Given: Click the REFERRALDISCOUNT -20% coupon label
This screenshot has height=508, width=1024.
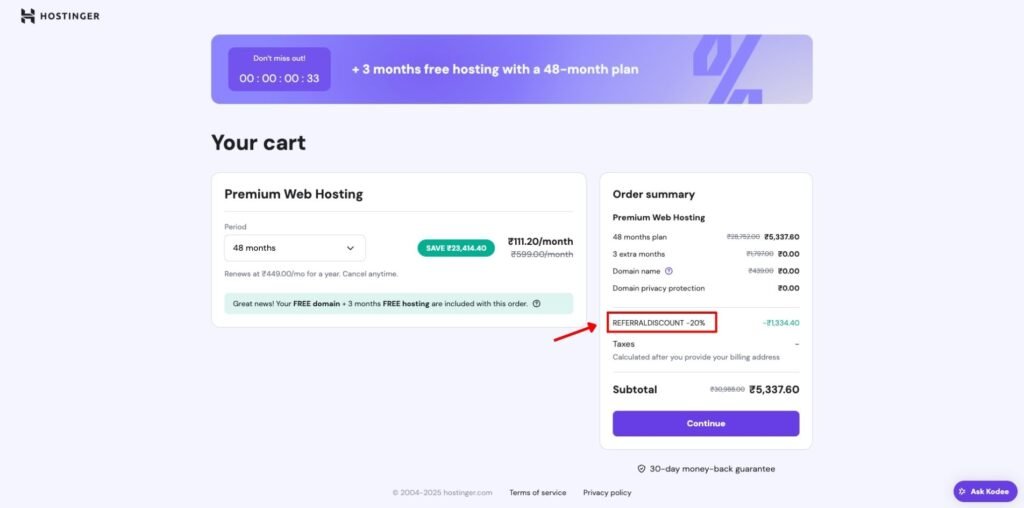Looking at the screenshot, I should tap(659, 323).
